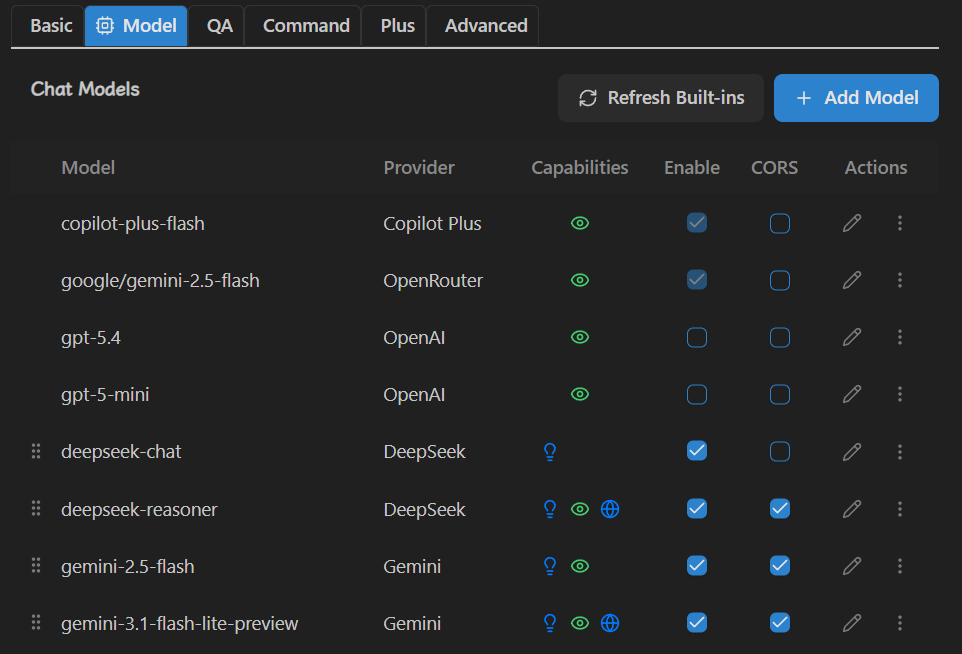The width and height of the screenshot is (962, 654).
Task: Toggle CORS checkbox for deepseek-chat
Action: point(779,452)
